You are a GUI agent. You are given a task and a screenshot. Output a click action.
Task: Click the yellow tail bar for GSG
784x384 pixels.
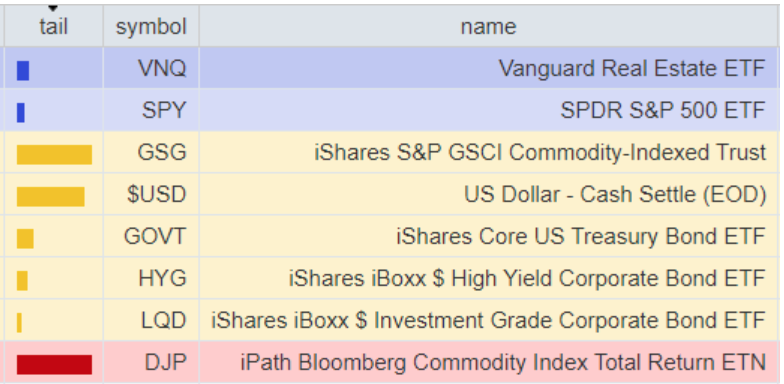54,154
